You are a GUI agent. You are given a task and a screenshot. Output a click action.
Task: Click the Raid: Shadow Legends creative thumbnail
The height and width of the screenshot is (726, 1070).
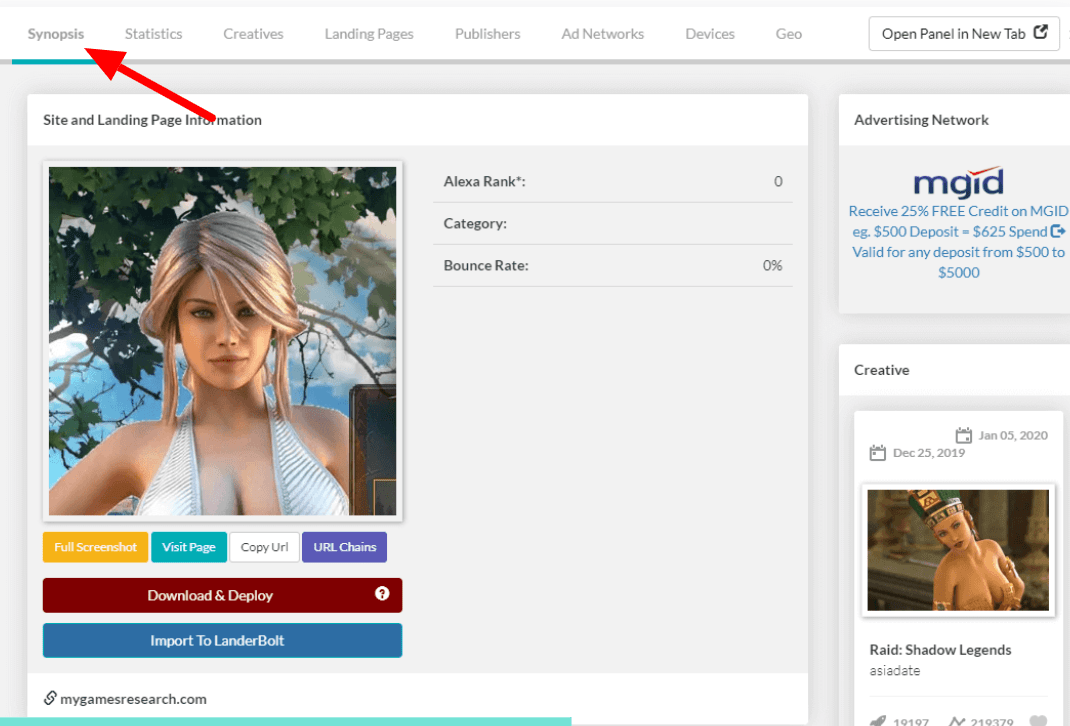click(x=958, y=550)
